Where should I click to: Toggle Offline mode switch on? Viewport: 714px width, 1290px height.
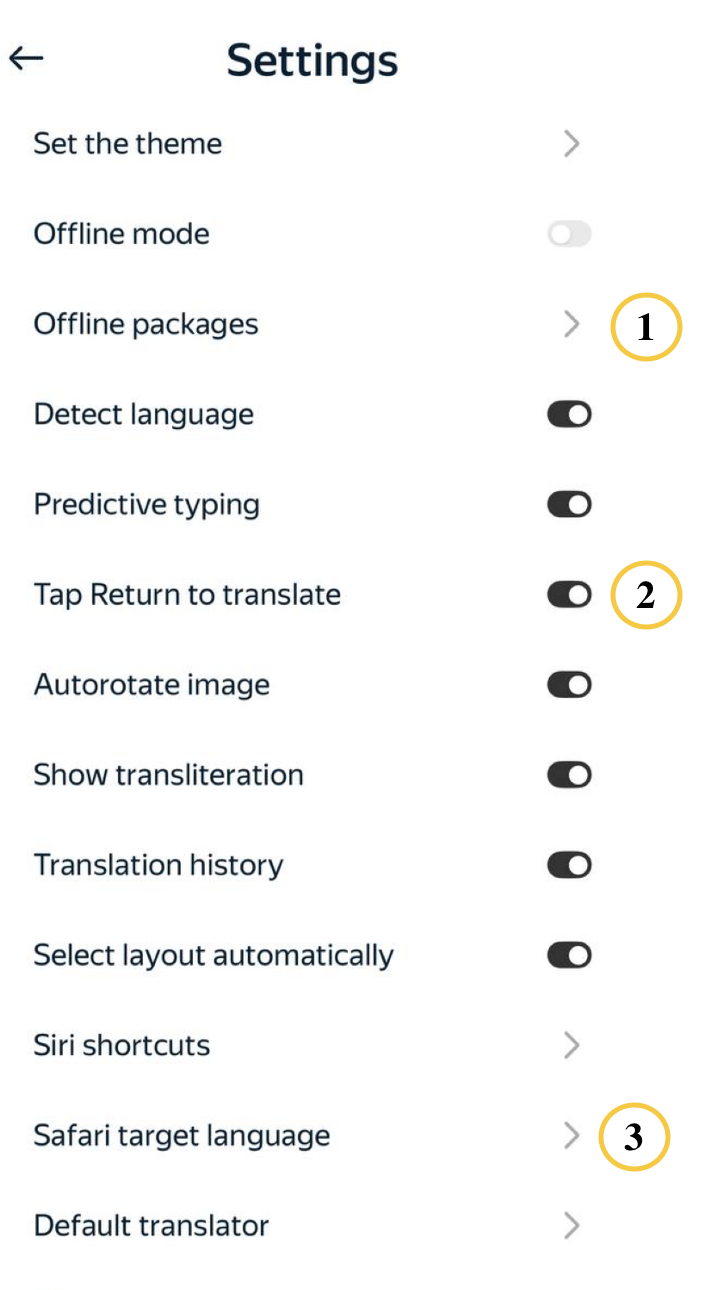tap(569, 234)
